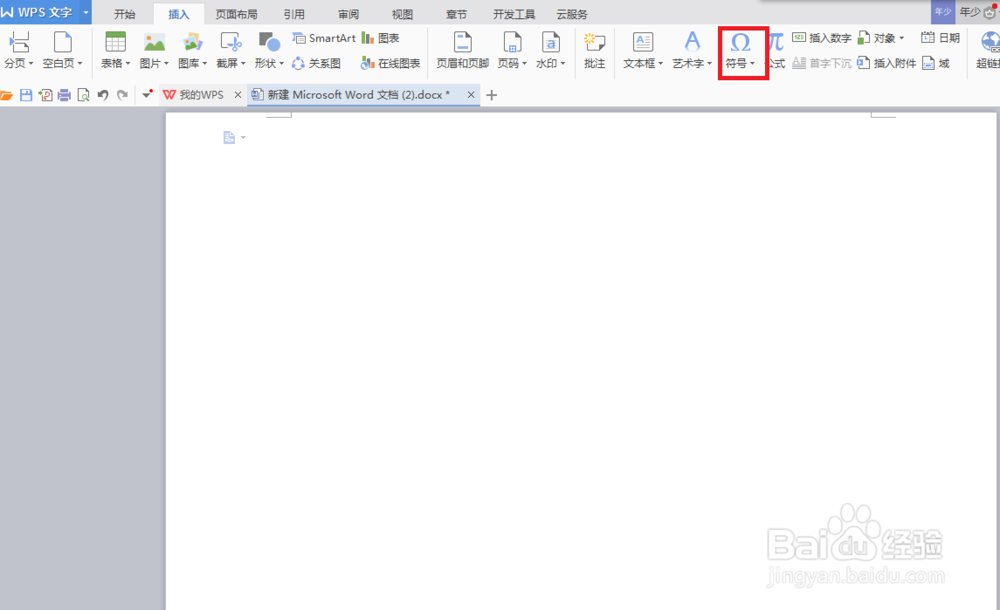Click the 页码 page number icon
This screenshot has width=1000, height=610.
click(x=512, y=43)
